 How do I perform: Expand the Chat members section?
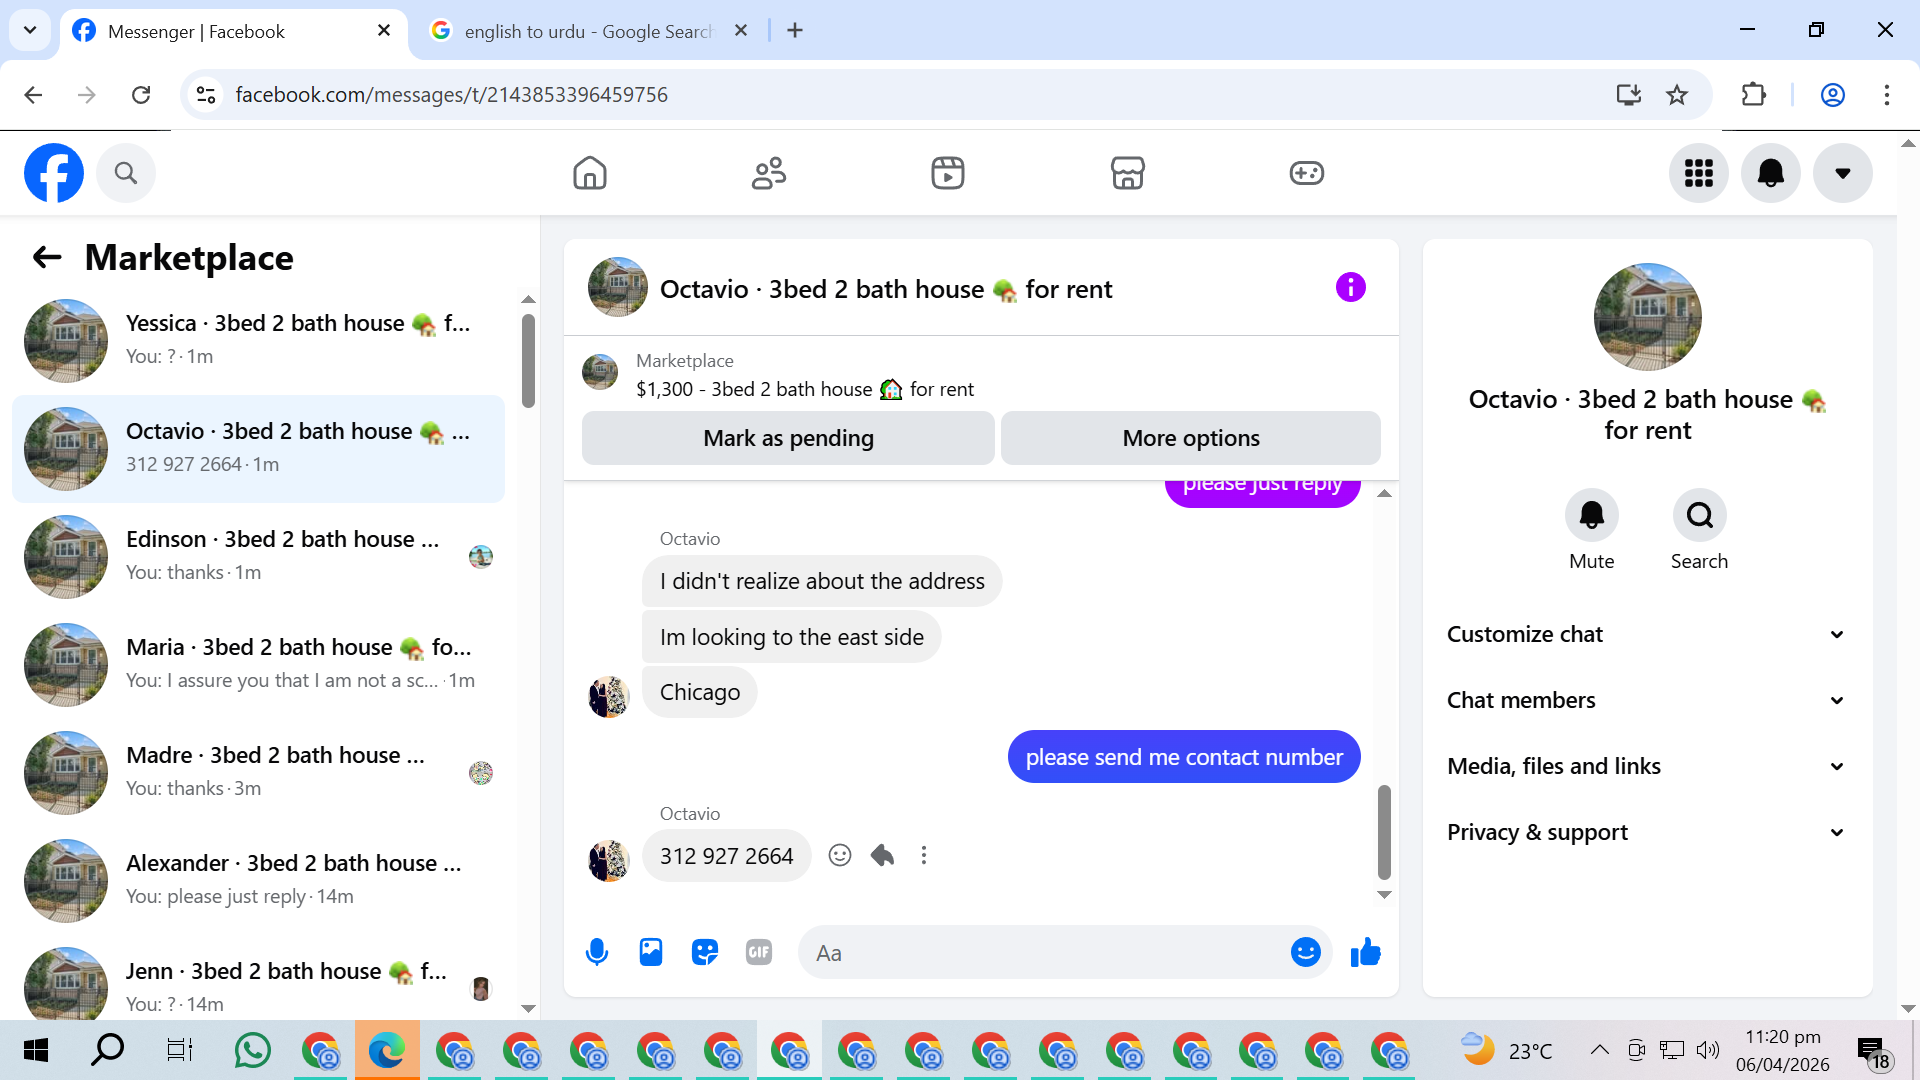point(1646,701)
